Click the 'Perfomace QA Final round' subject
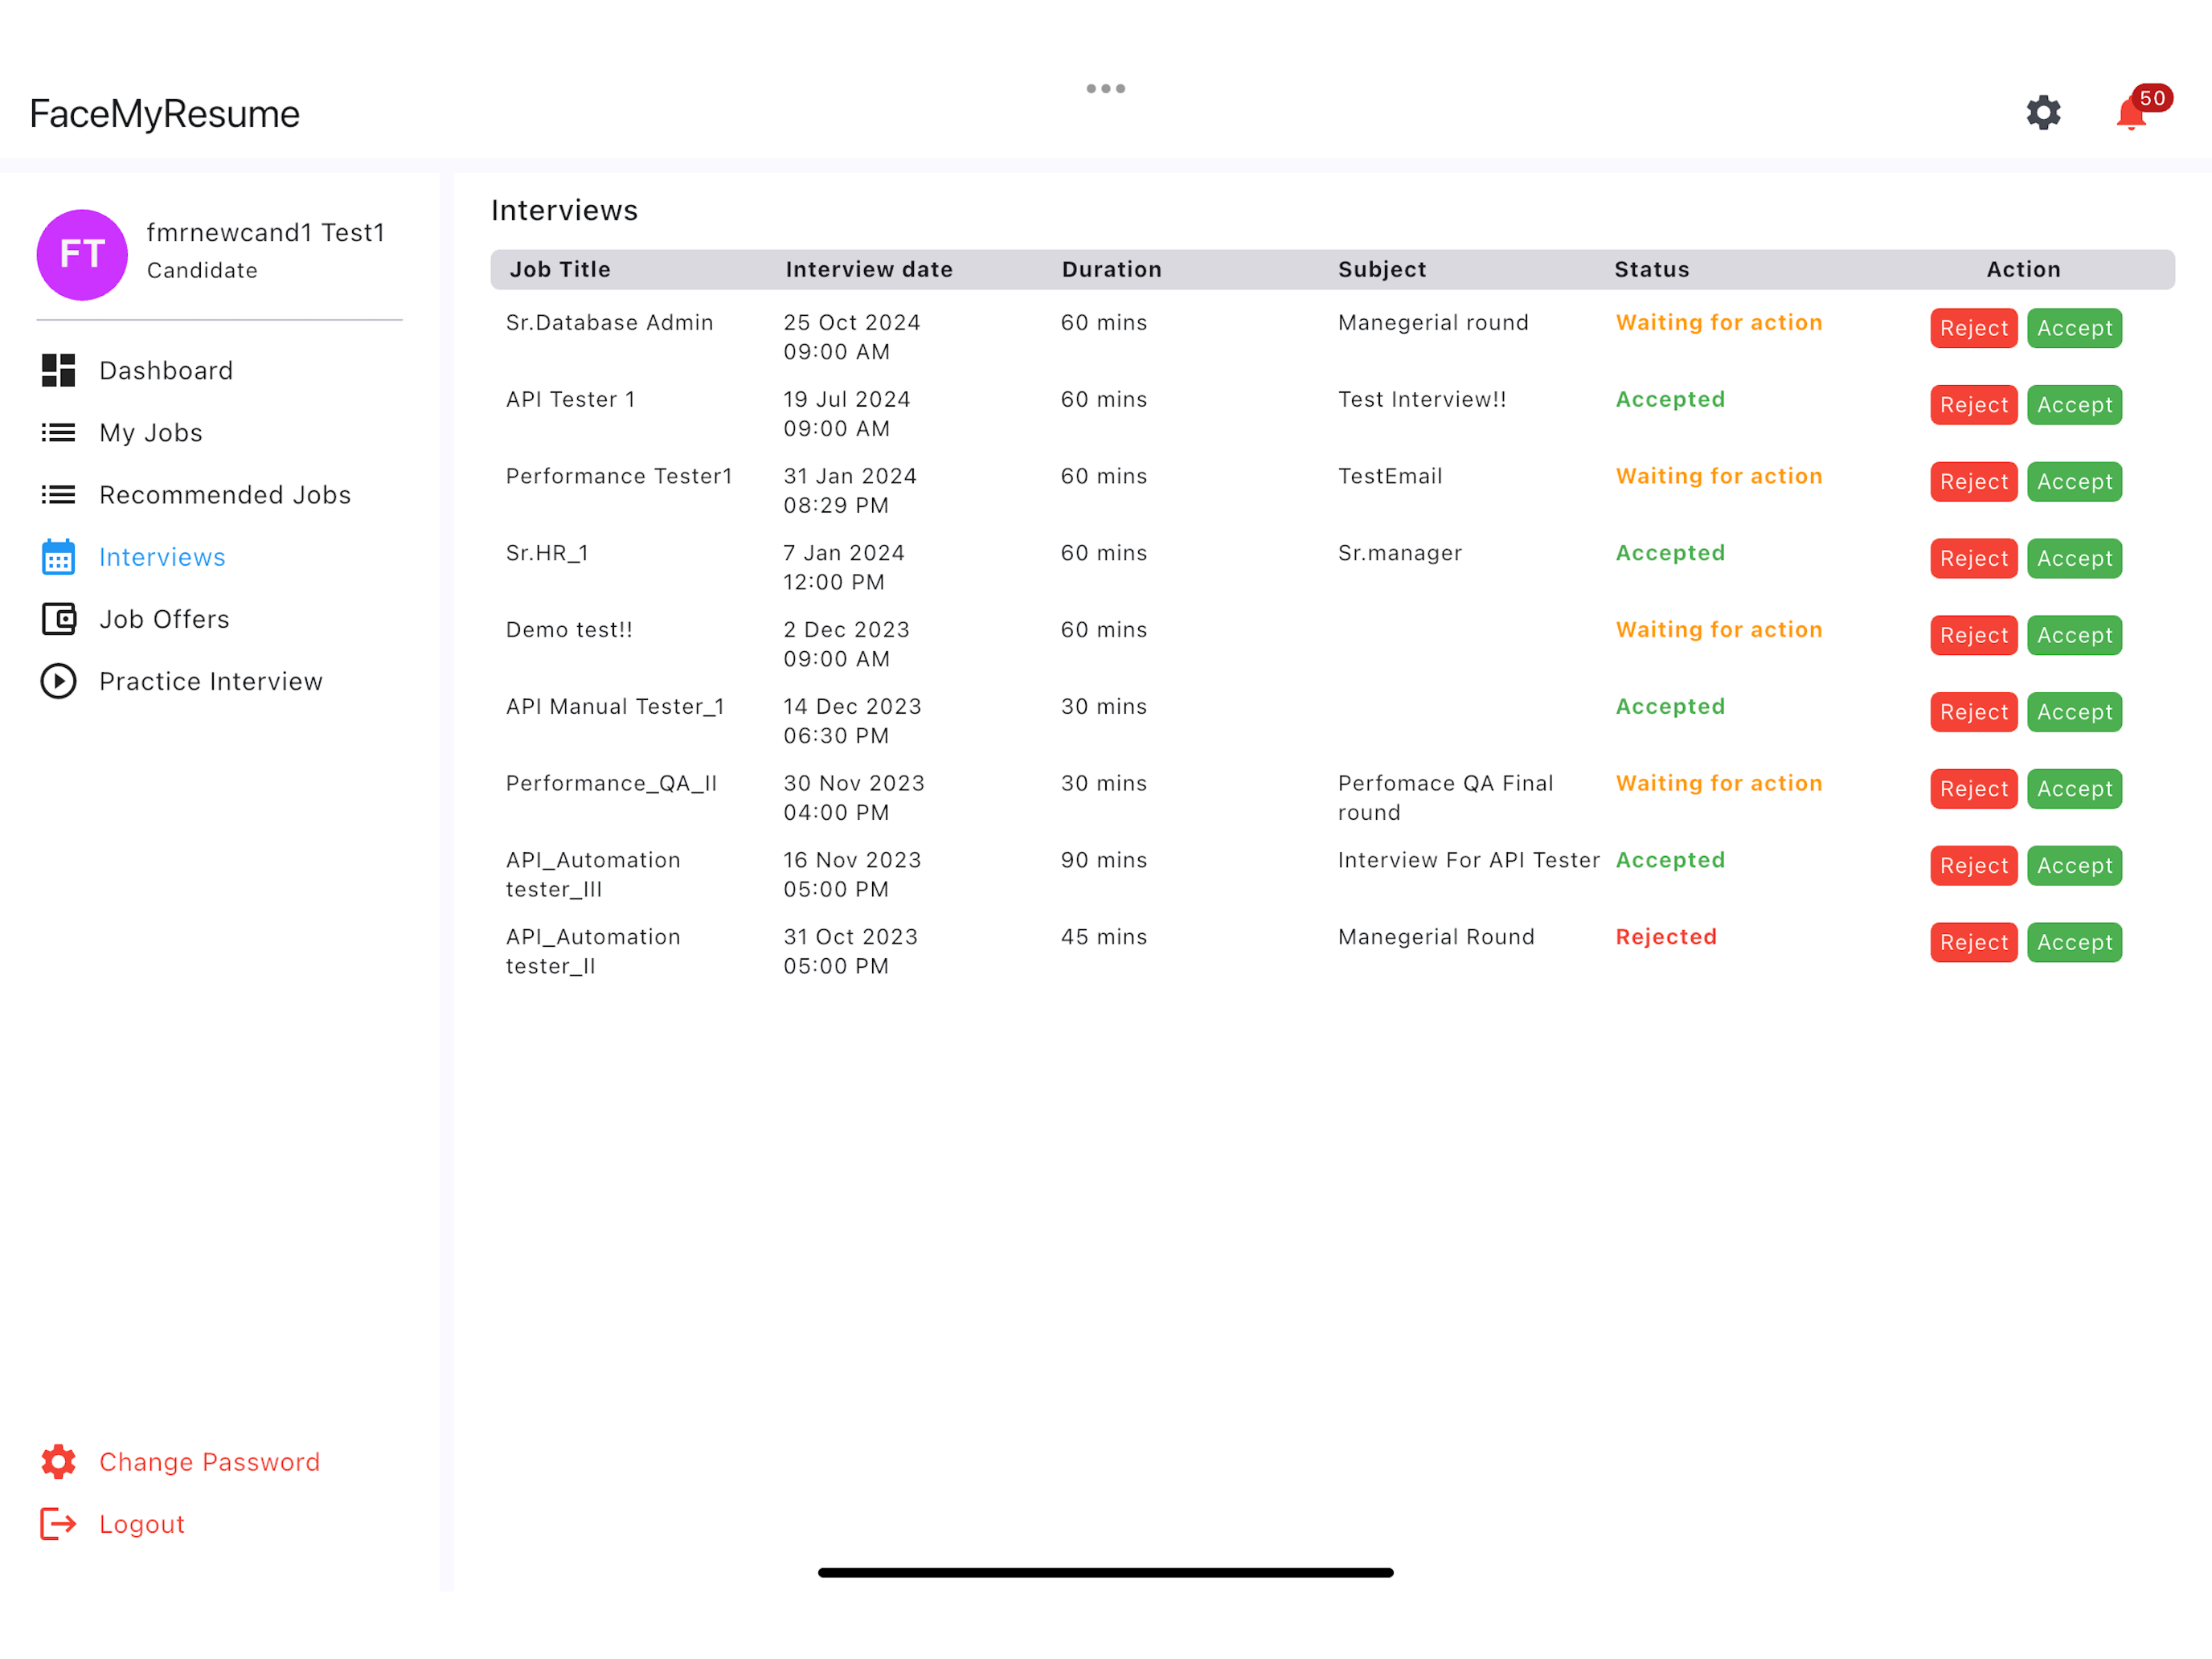Screen dimensions: 2212x1659 point(1445,798)
